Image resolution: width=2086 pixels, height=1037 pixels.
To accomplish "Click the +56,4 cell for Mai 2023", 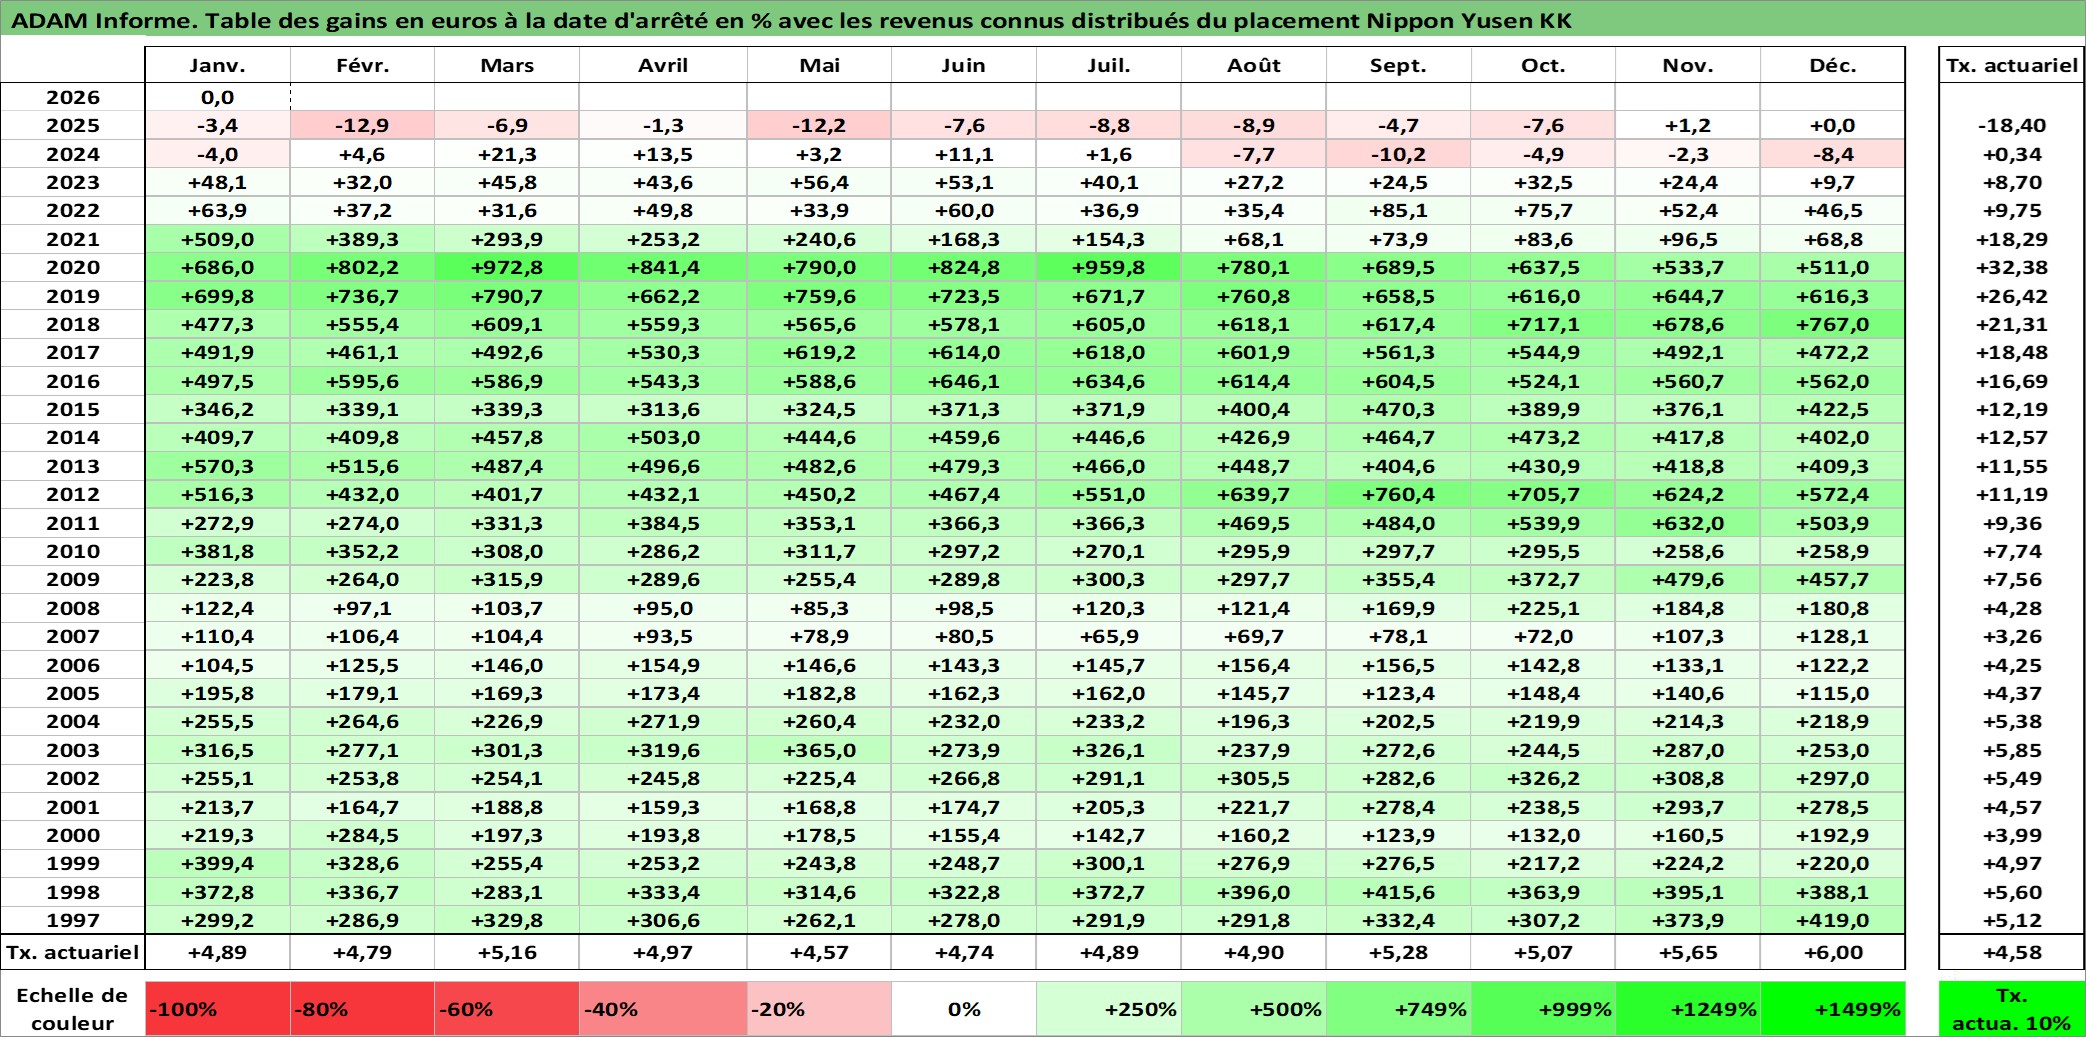I will tap(819, 182).
